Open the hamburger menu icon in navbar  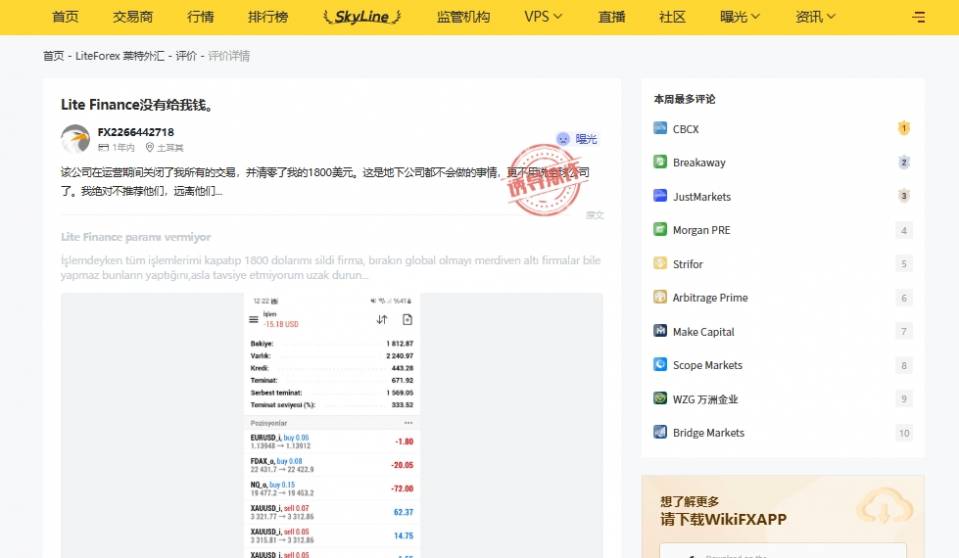coord(918,17)
